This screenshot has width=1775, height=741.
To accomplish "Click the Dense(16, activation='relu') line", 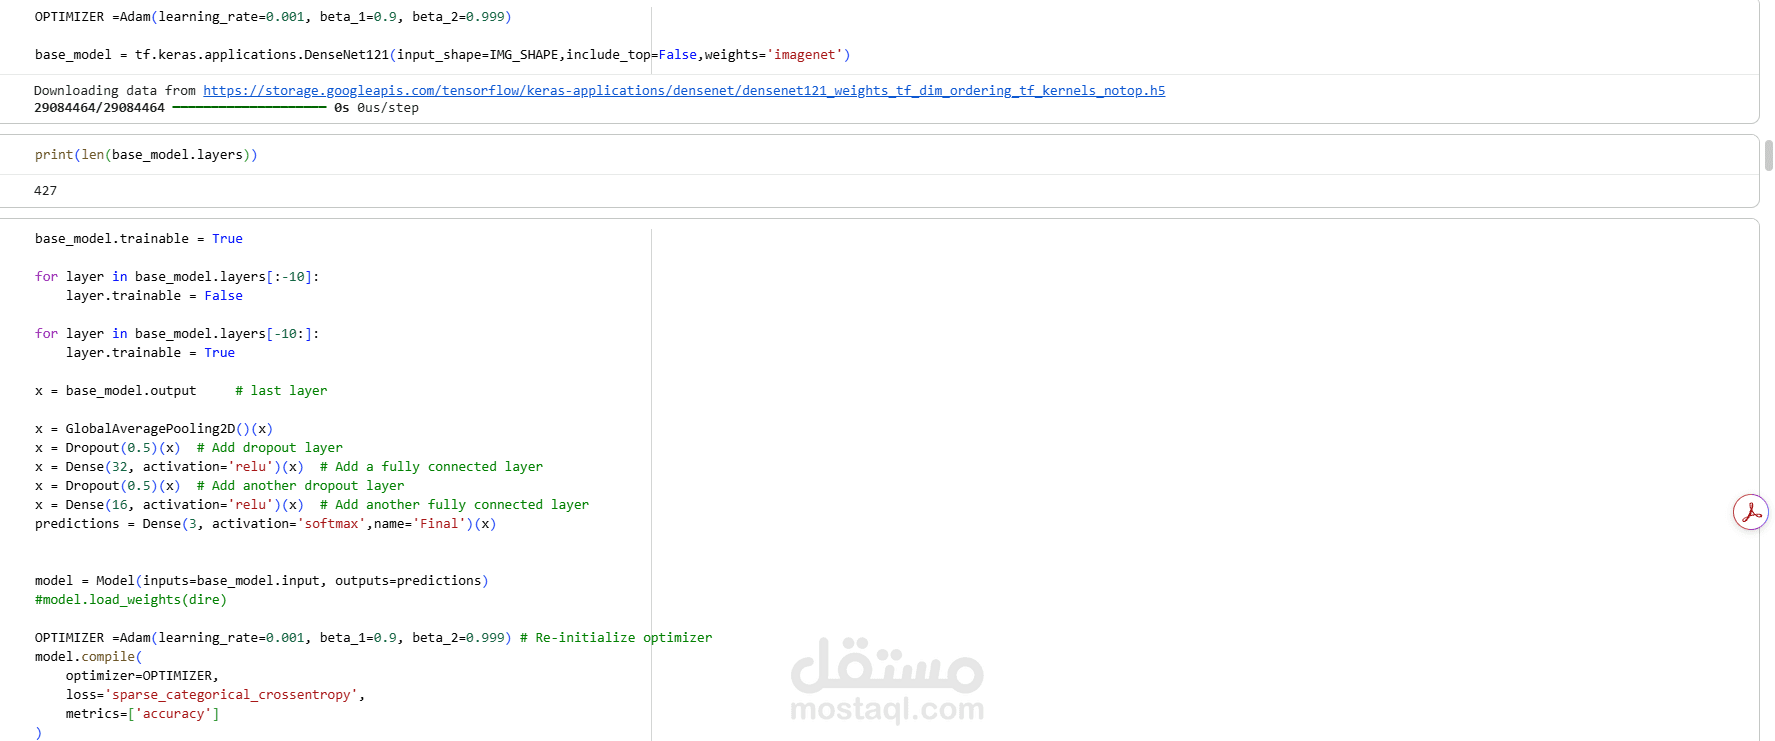I will 312,505.
